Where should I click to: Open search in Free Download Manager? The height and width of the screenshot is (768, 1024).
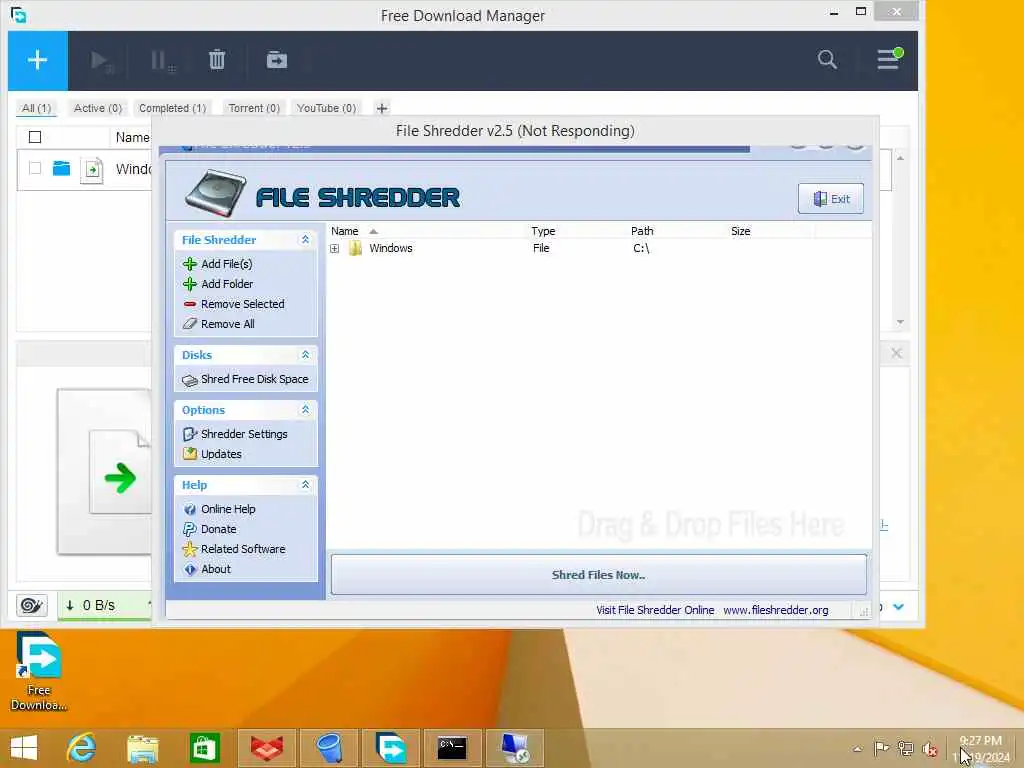[x=827, y=59]
